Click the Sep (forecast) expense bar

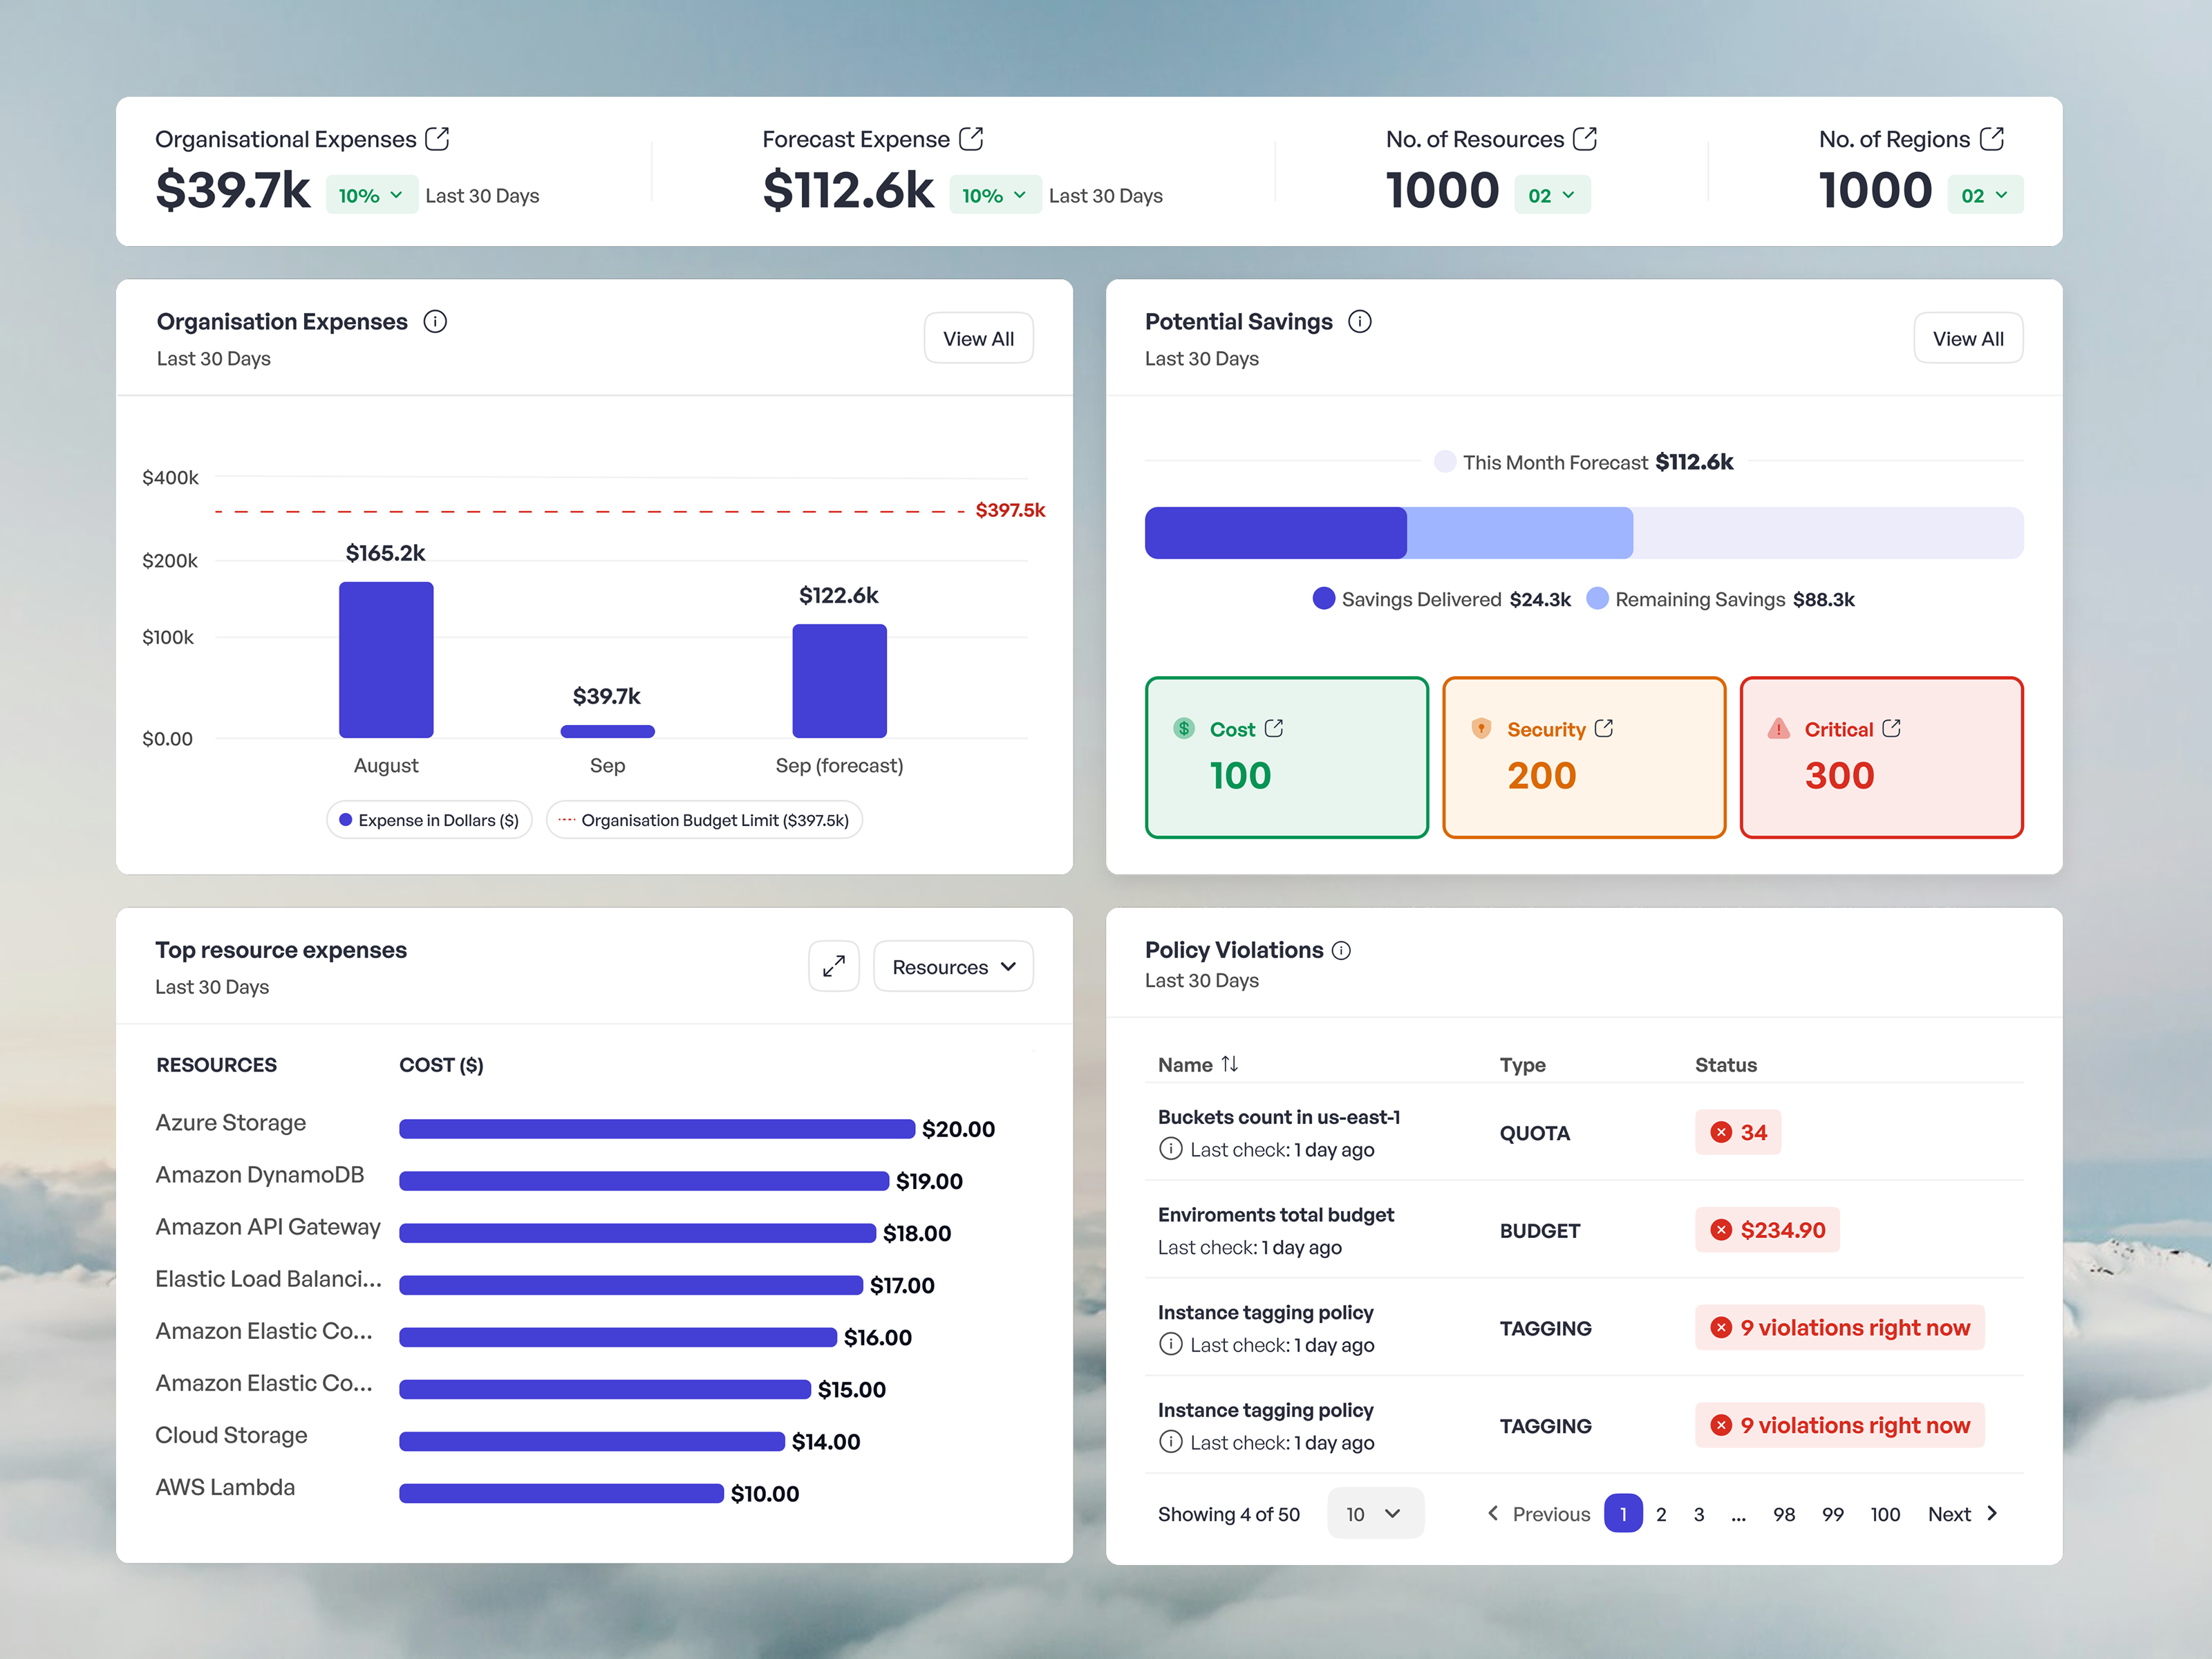pyautogui.click(x=839, y=681)
